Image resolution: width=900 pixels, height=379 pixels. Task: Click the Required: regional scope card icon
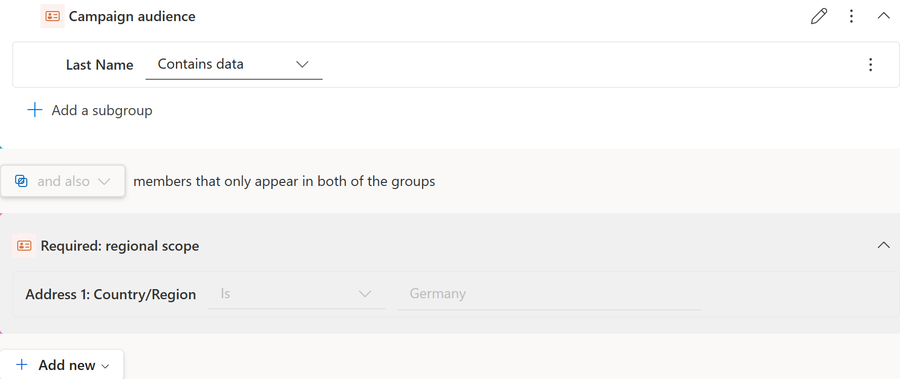[24, 246]
